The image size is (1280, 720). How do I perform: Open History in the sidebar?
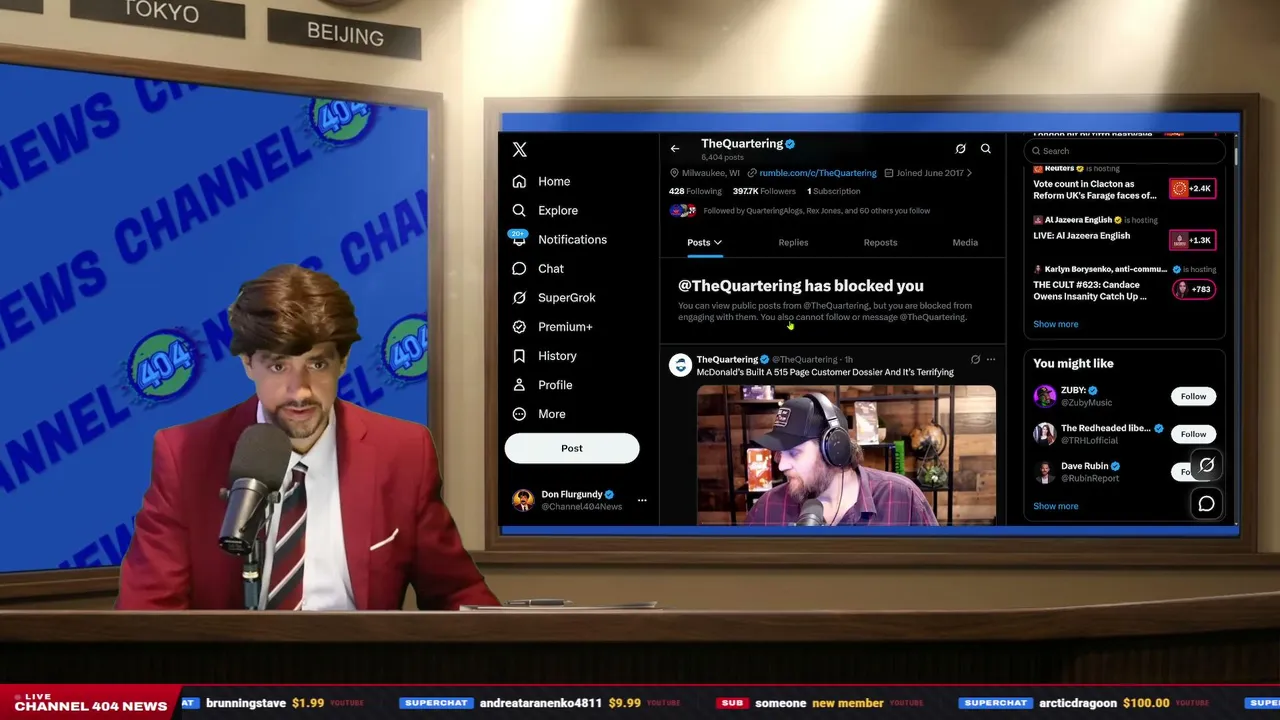tap(544, 355)
